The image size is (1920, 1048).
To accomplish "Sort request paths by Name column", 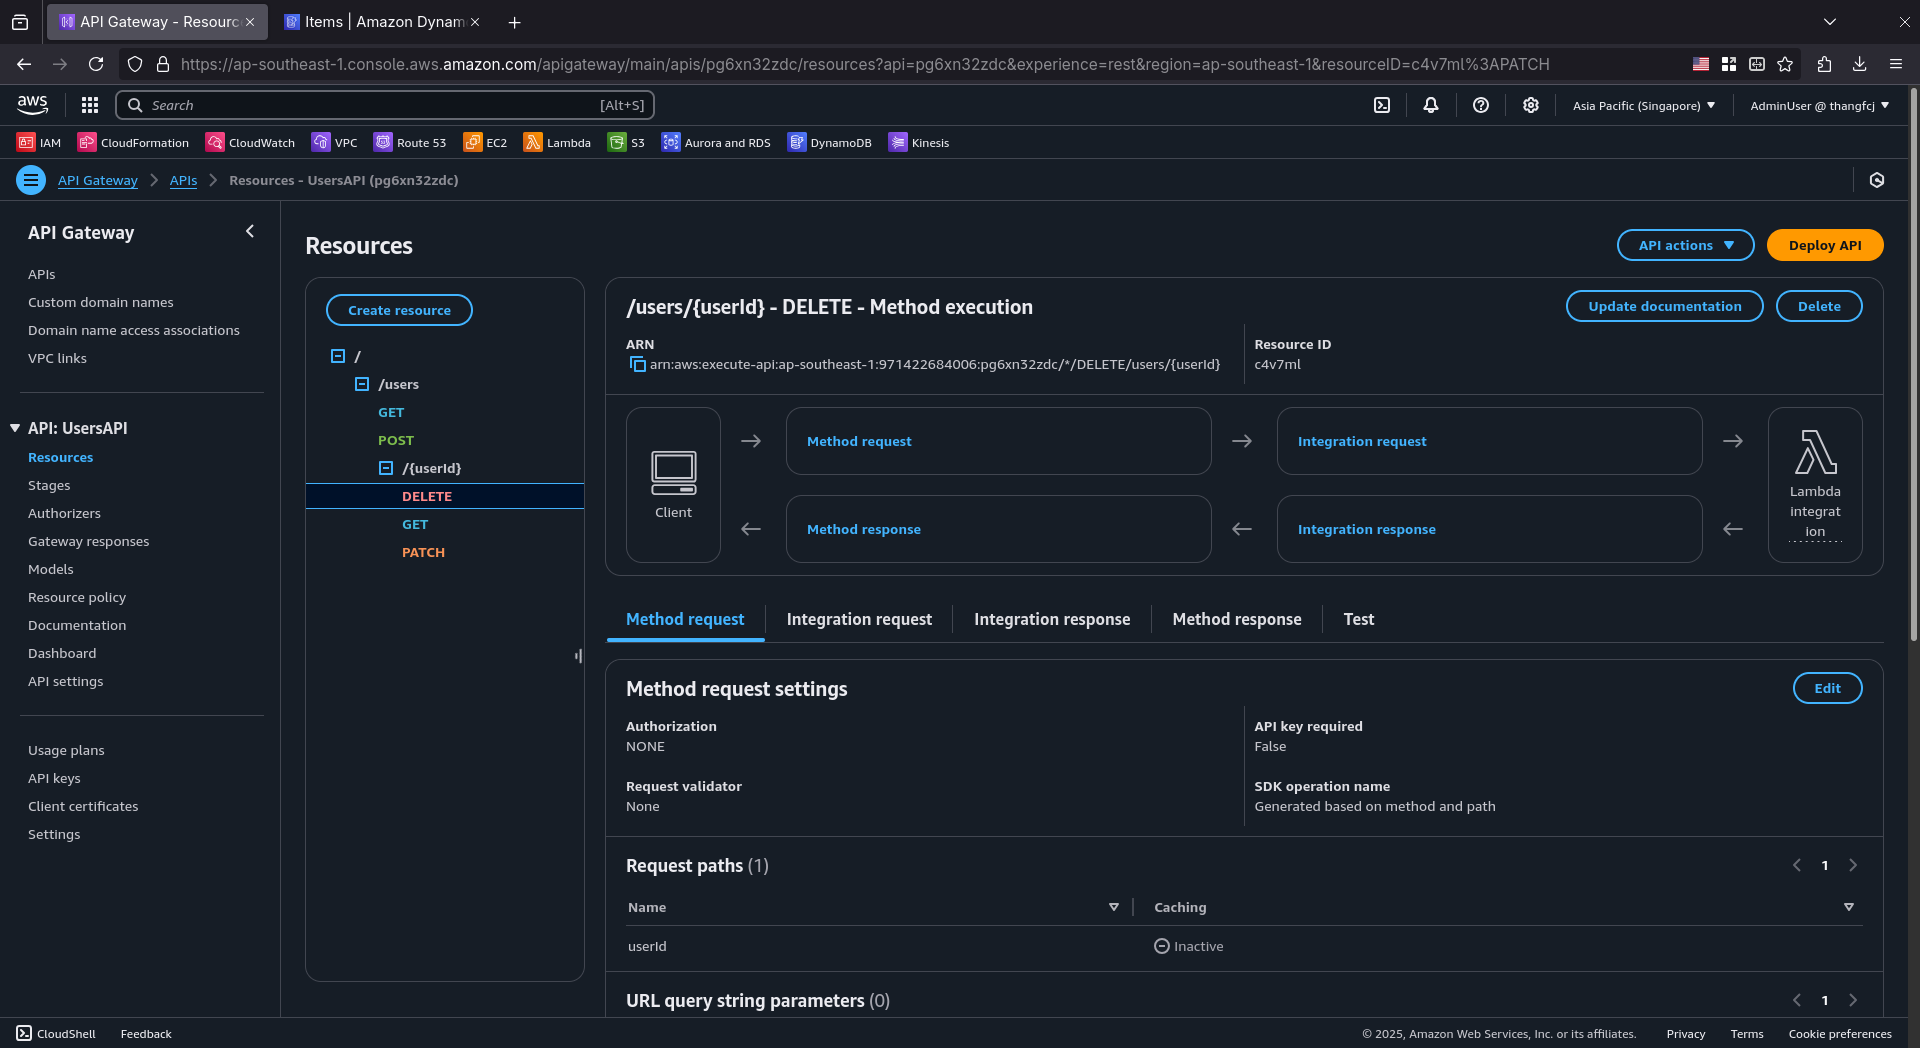I will click(x=1113, y=907).
